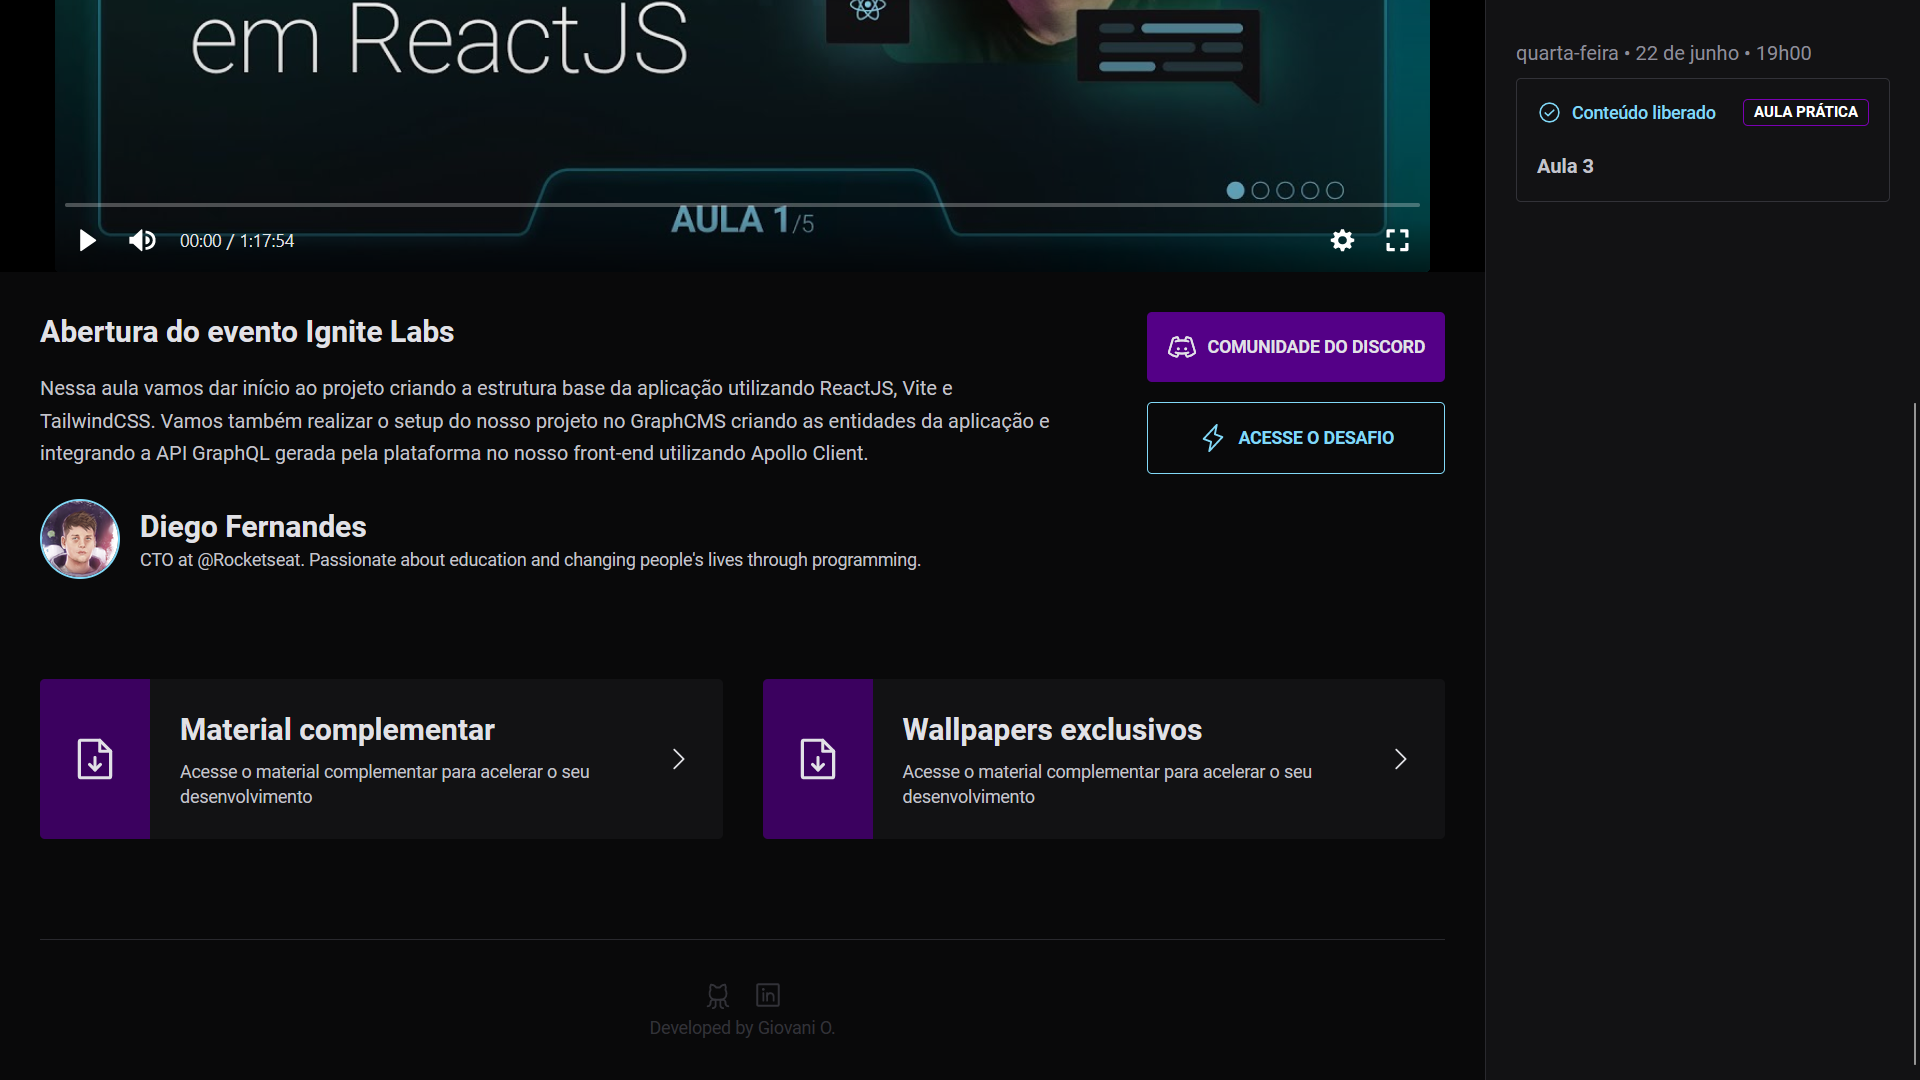
Task: Select the first slide indicator dot
Action: [x=1235, y=190]
